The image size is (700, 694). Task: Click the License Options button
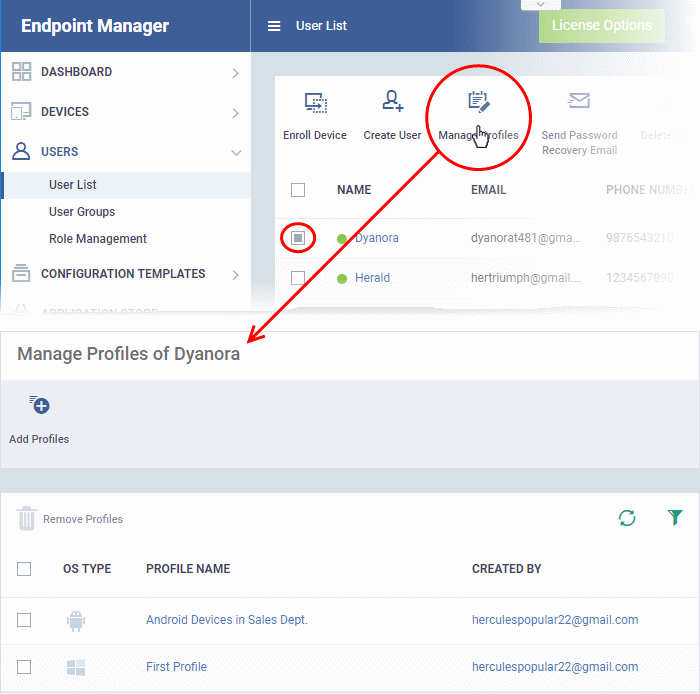[602, 25]
